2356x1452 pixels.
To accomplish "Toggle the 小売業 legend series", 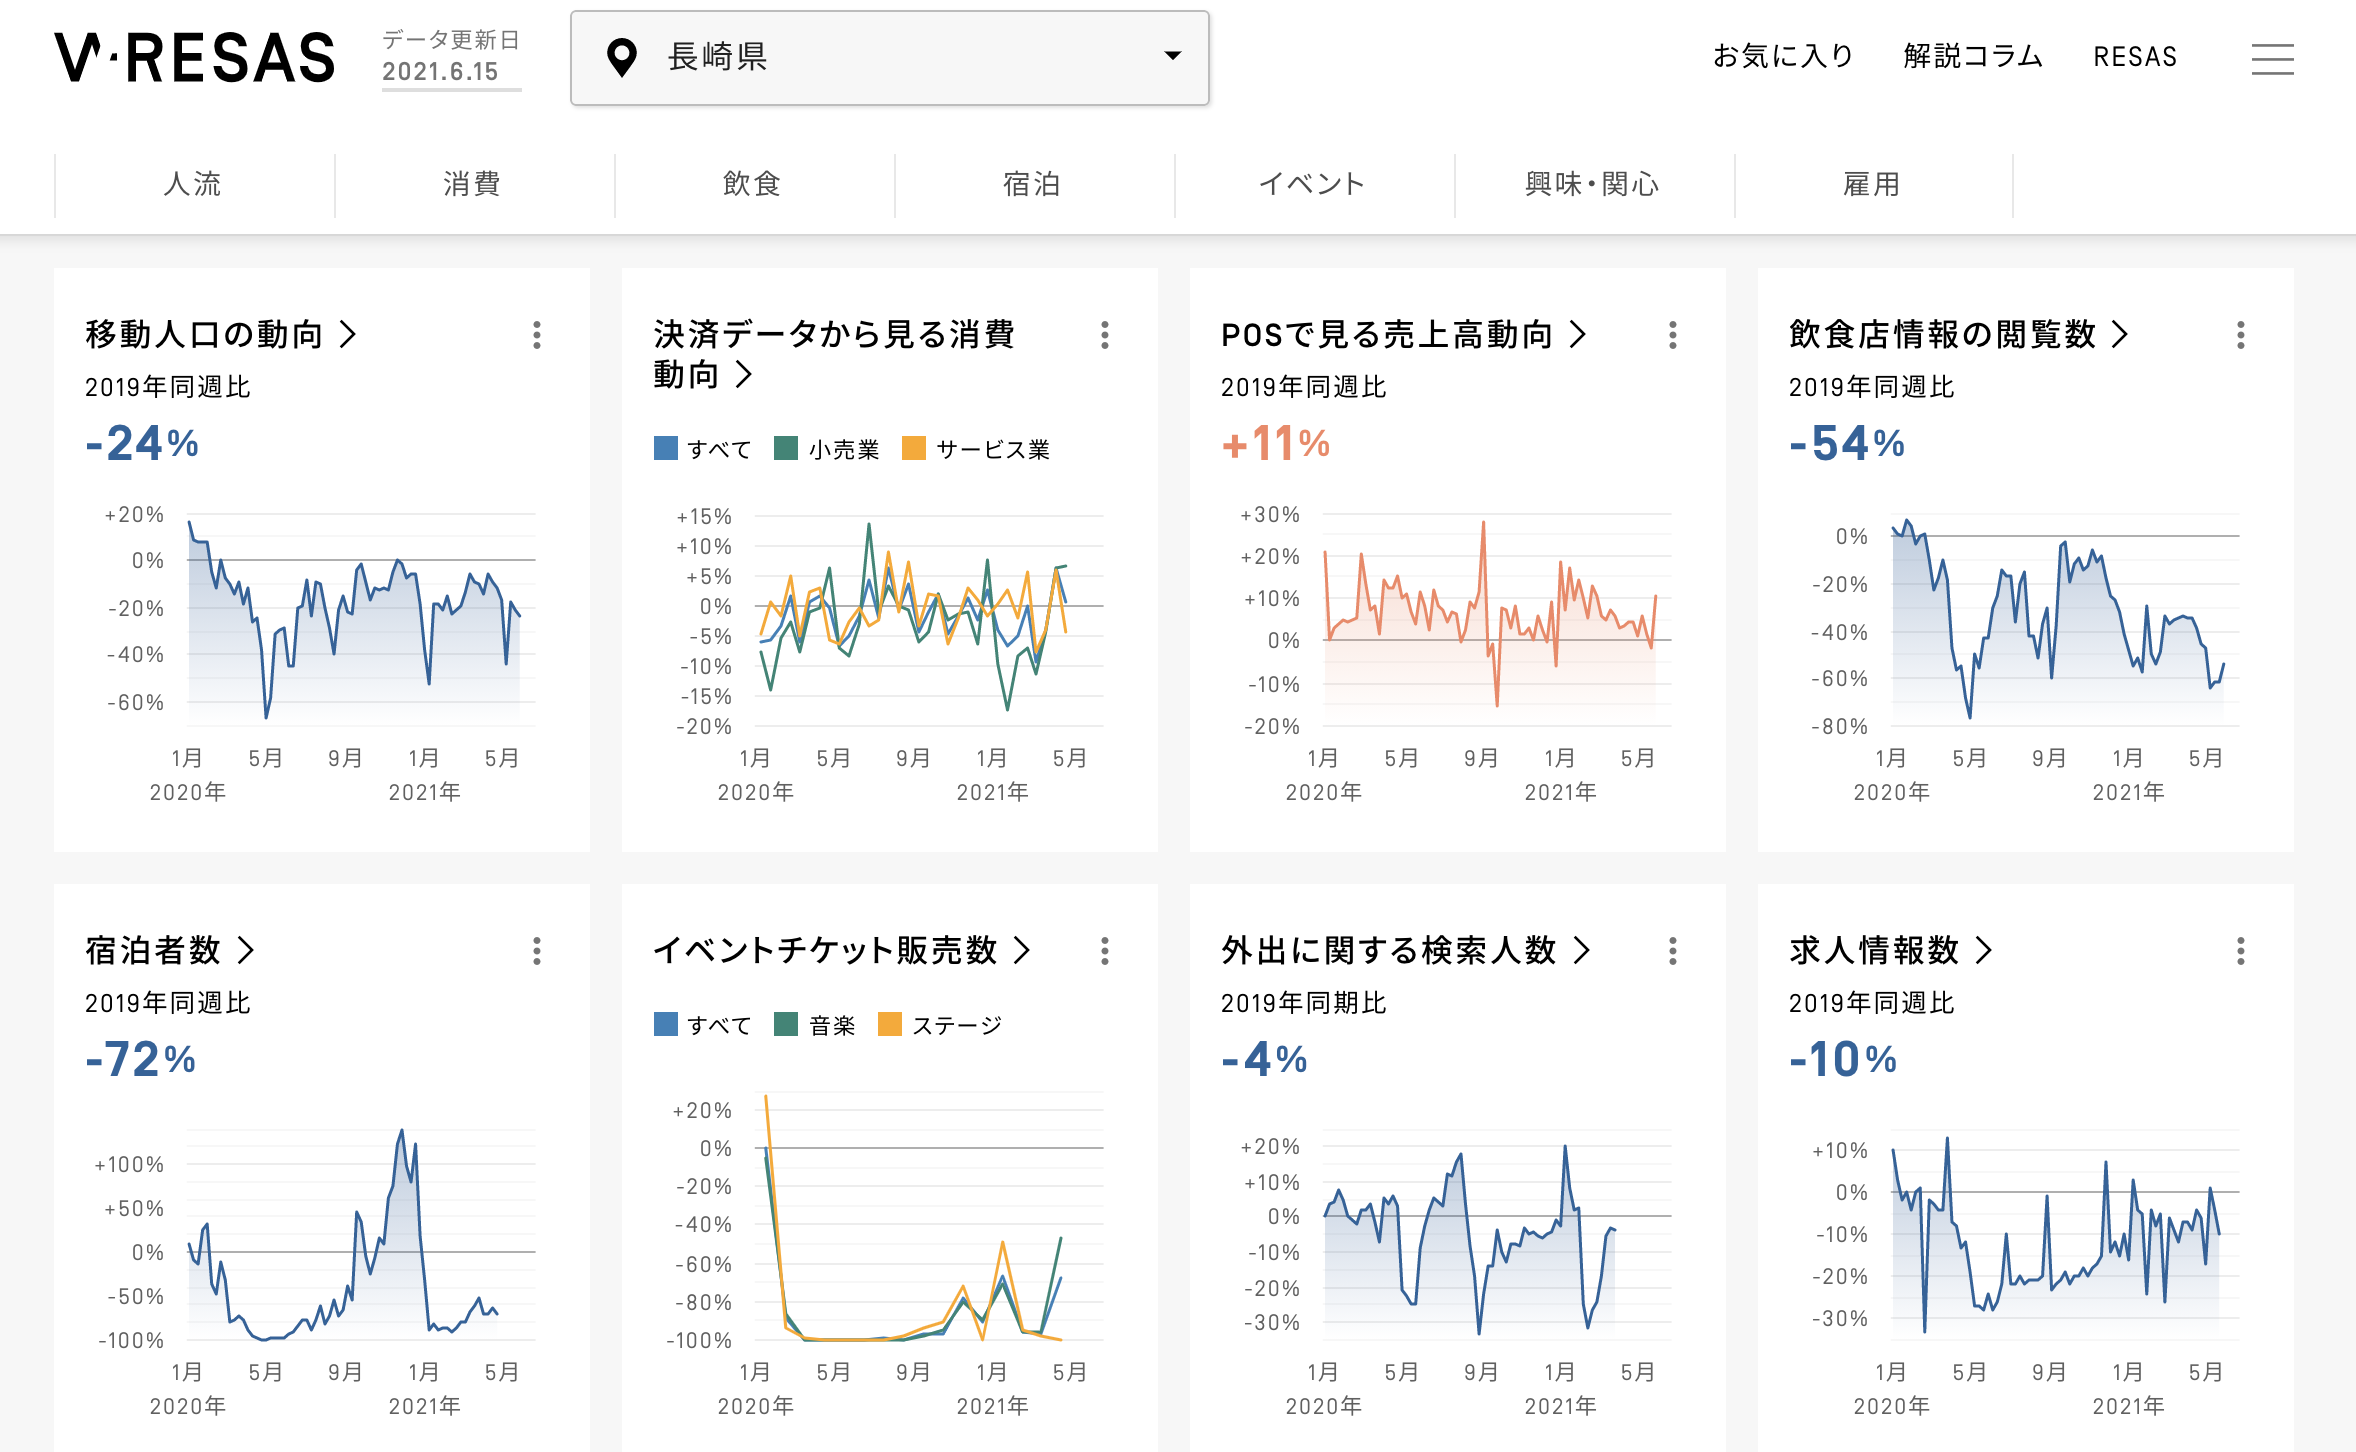I will [827, 449].
